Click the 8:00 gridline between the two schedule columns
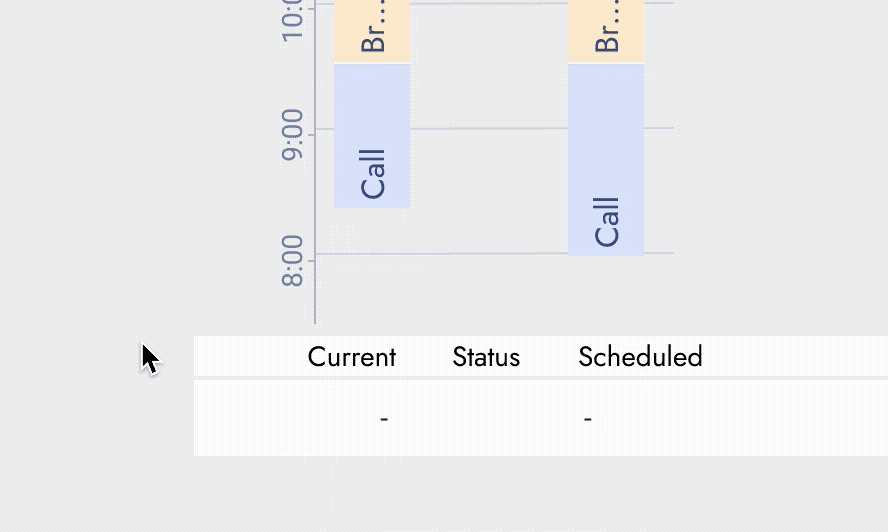Image resolution: width=888 pixels, height=532 pixels. [x=489, y=254]
